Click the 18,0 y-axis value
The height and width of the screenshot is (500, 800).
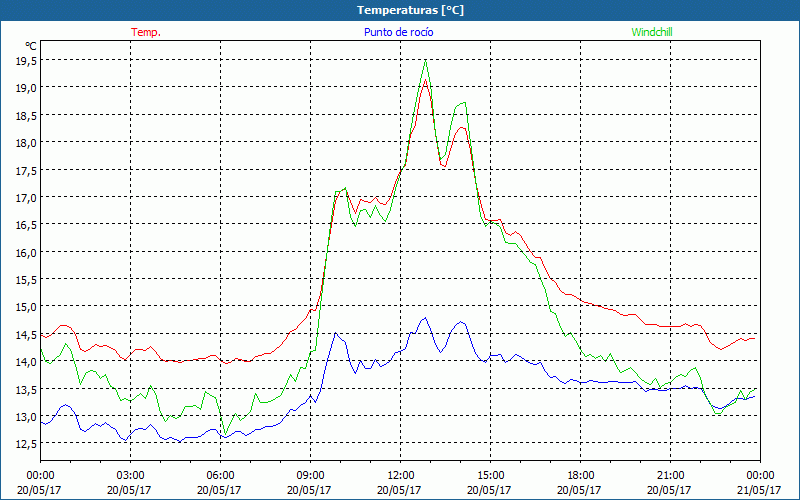coord(25,142)
